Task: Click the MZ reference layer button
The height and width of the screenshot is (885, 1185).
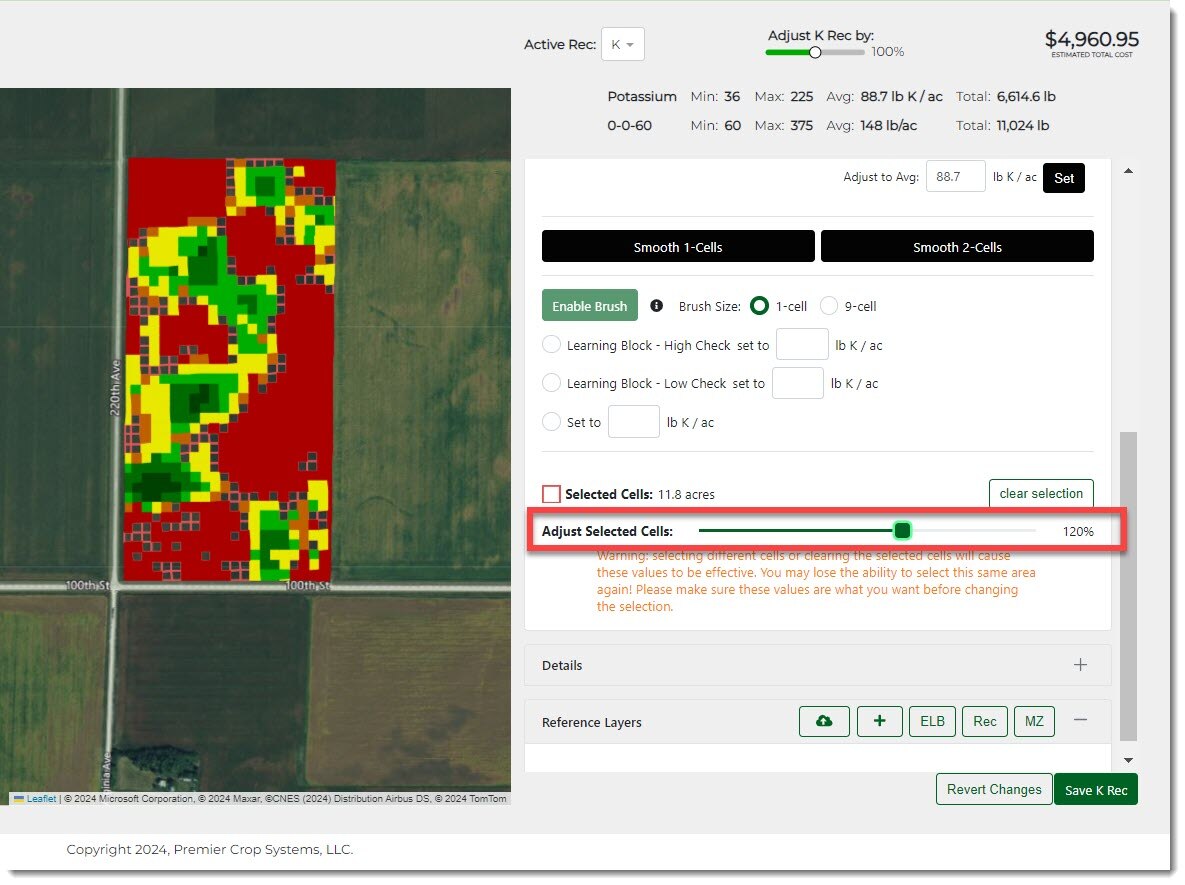Action: [x=1034, y=721]
